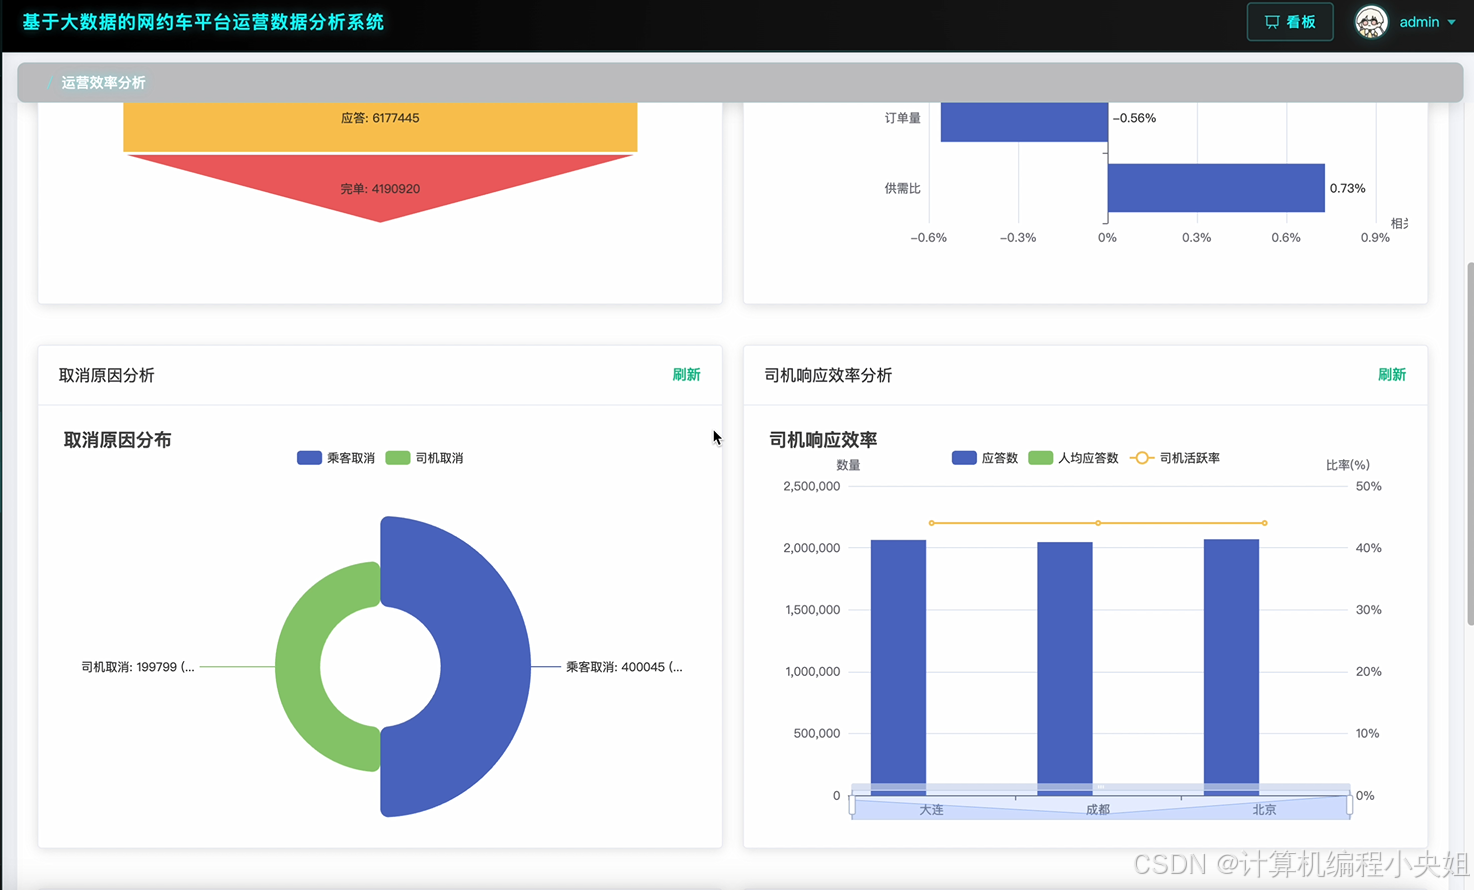Click the 取消原因分析 card header
Viewport: 1474px width, 890px height.
[x=380, y=375]
